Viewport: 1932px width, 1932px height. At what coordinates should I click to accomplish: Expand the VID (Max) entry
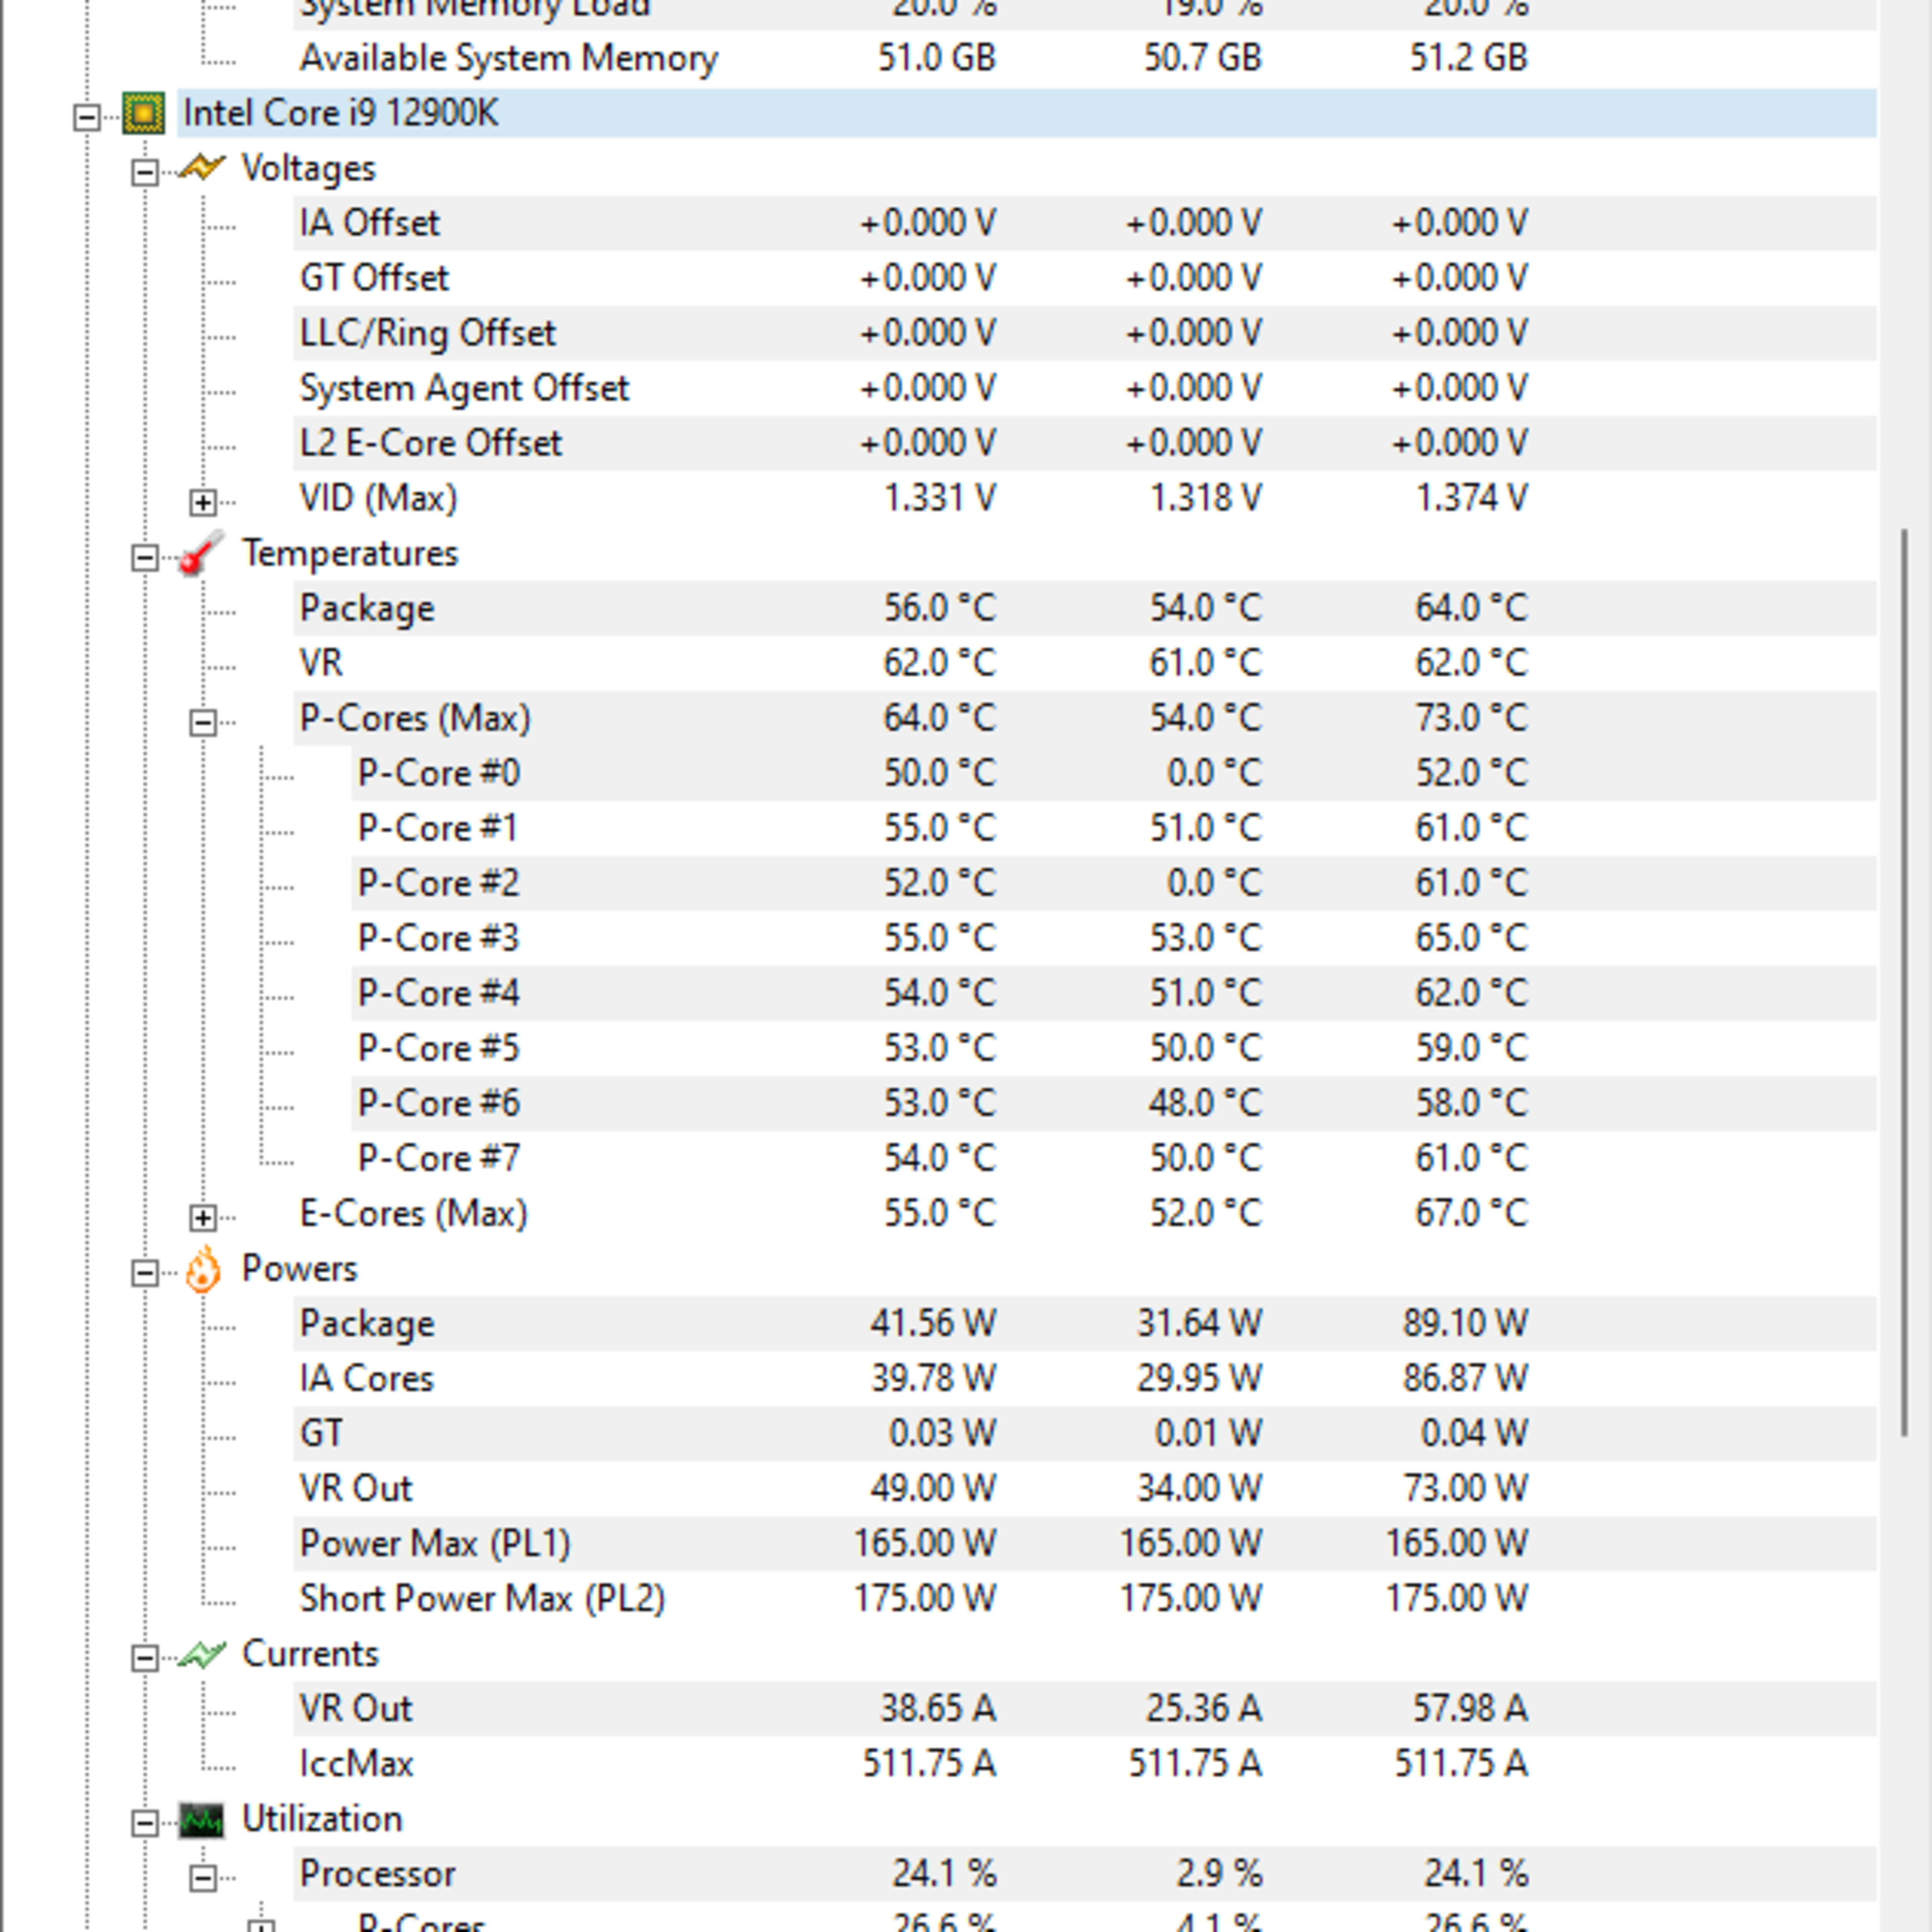(203, 503)
